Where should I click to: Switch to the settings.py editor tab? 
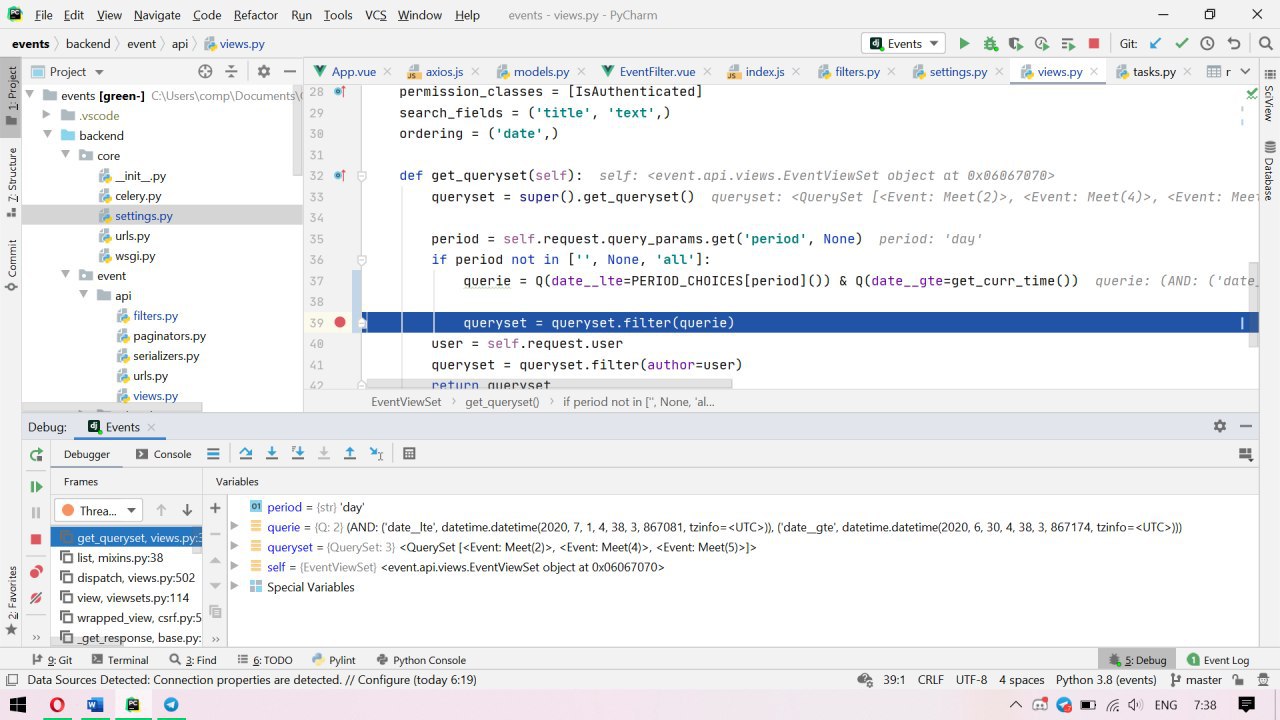coord(957,72)
